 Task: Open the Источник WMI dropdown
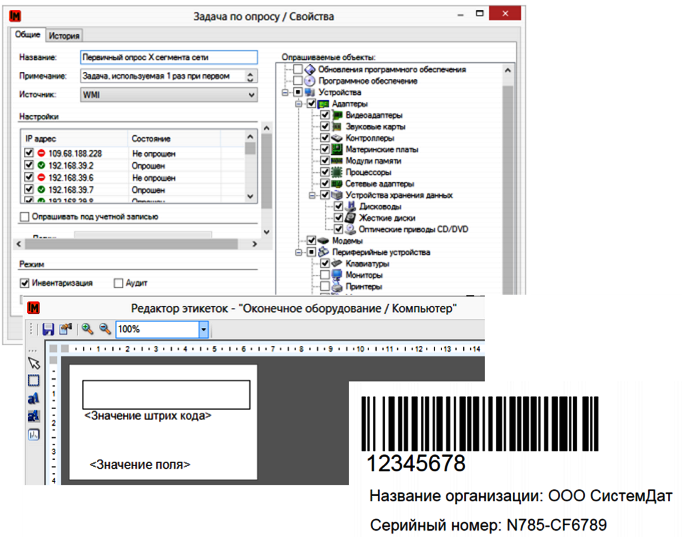[251, 95]
